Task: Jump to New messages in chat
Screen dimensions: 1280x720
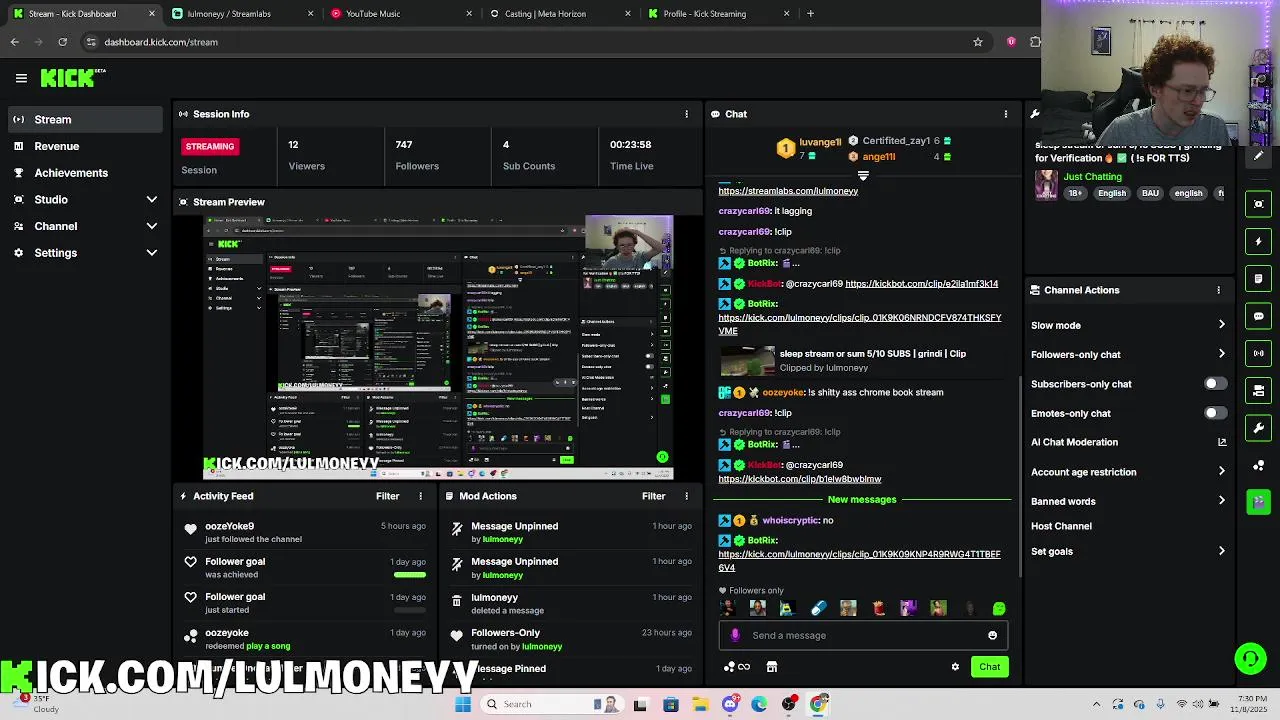Action: [x=862, y=499]
